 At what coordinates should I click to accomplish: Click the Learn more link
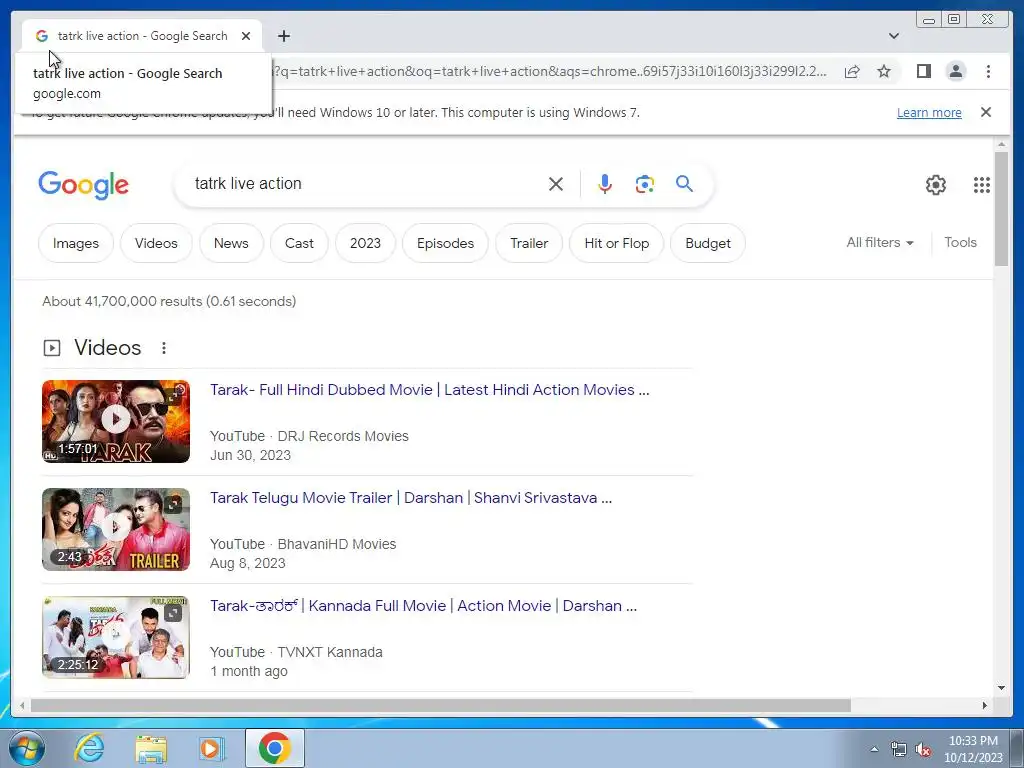[x=929, y=112]
